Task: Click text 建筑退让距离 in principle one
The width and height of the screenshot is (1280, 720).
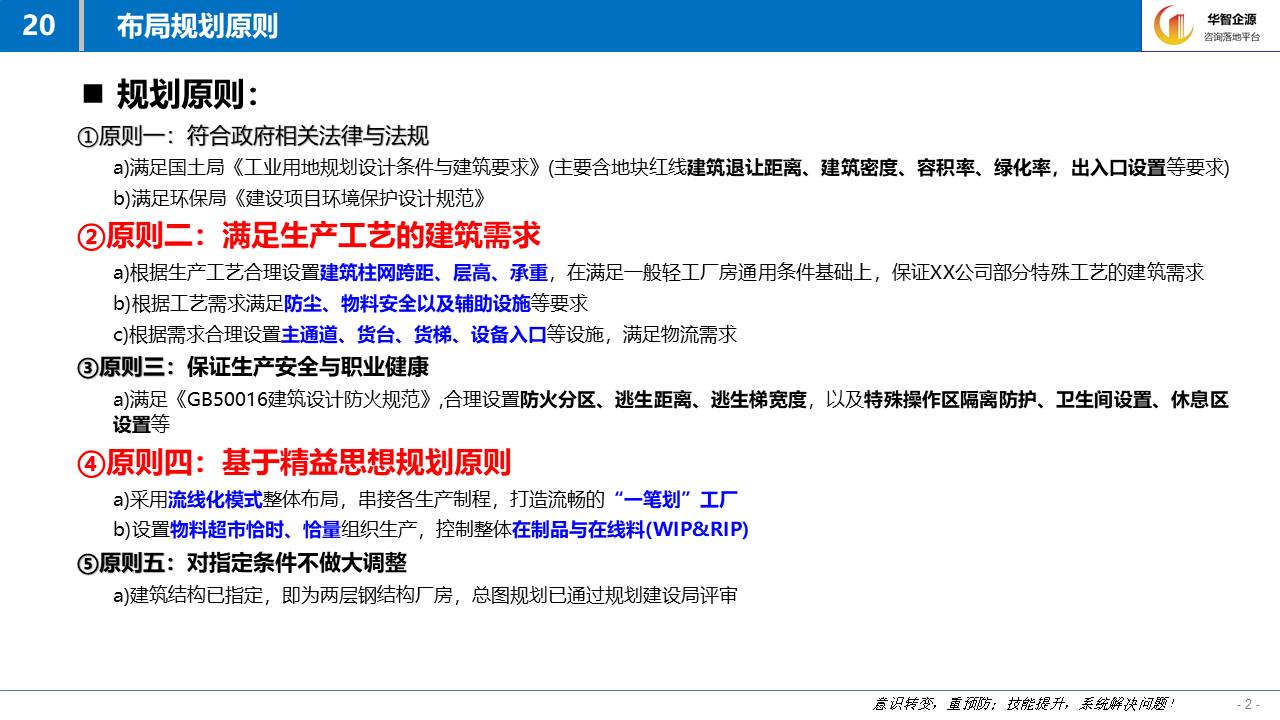Action: (x=745, y=168)
